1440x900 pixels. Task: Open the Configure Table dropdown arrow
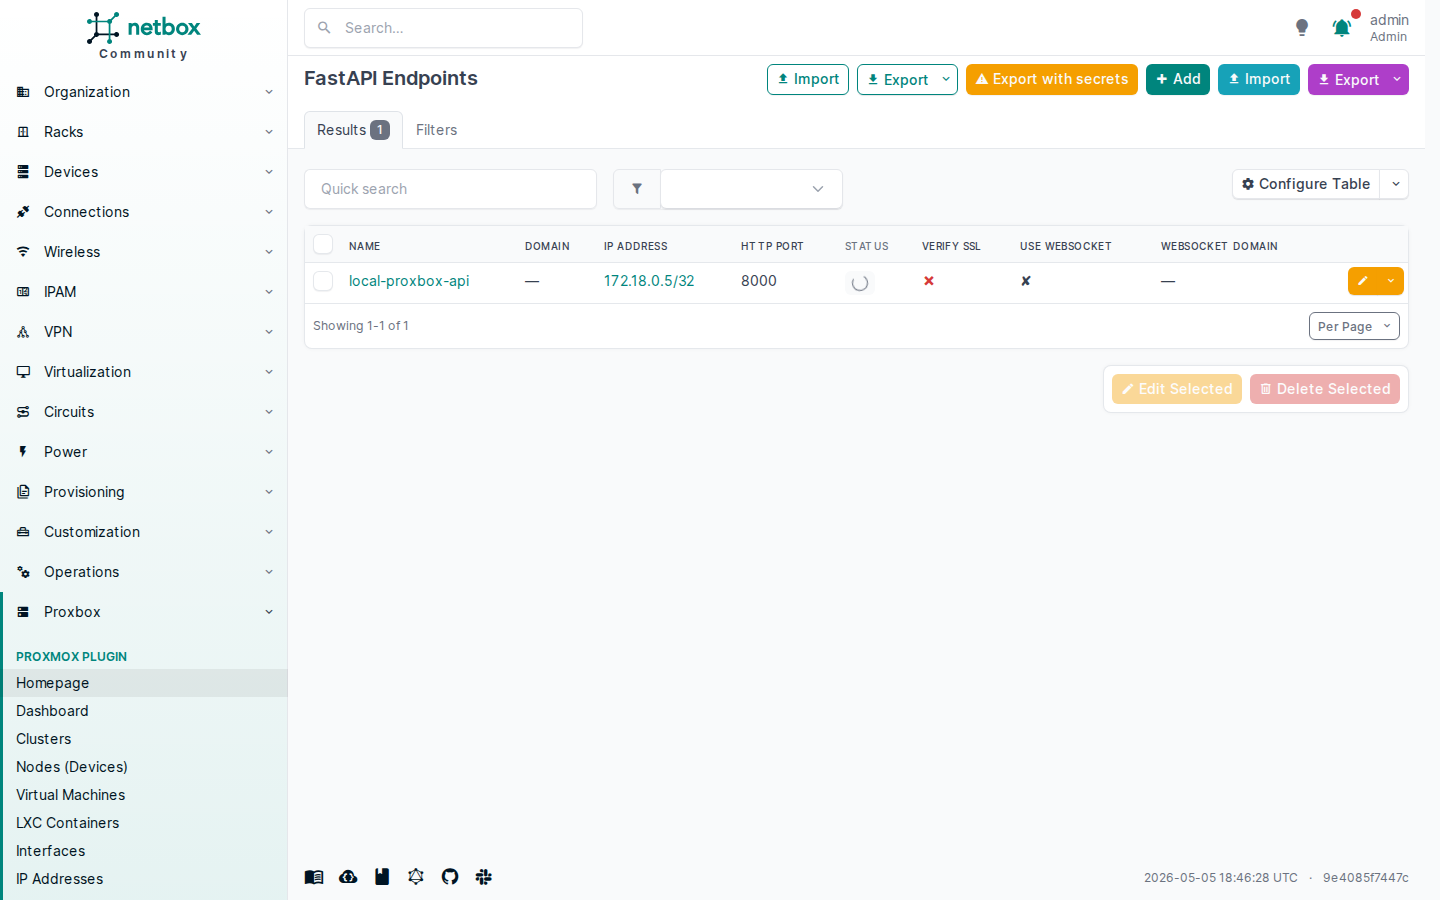coord(1395,184)
